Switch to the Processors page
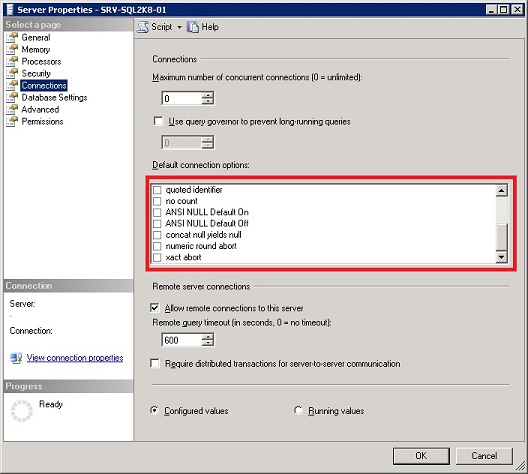This screenshot has width=528, height=474. point(41,61)
